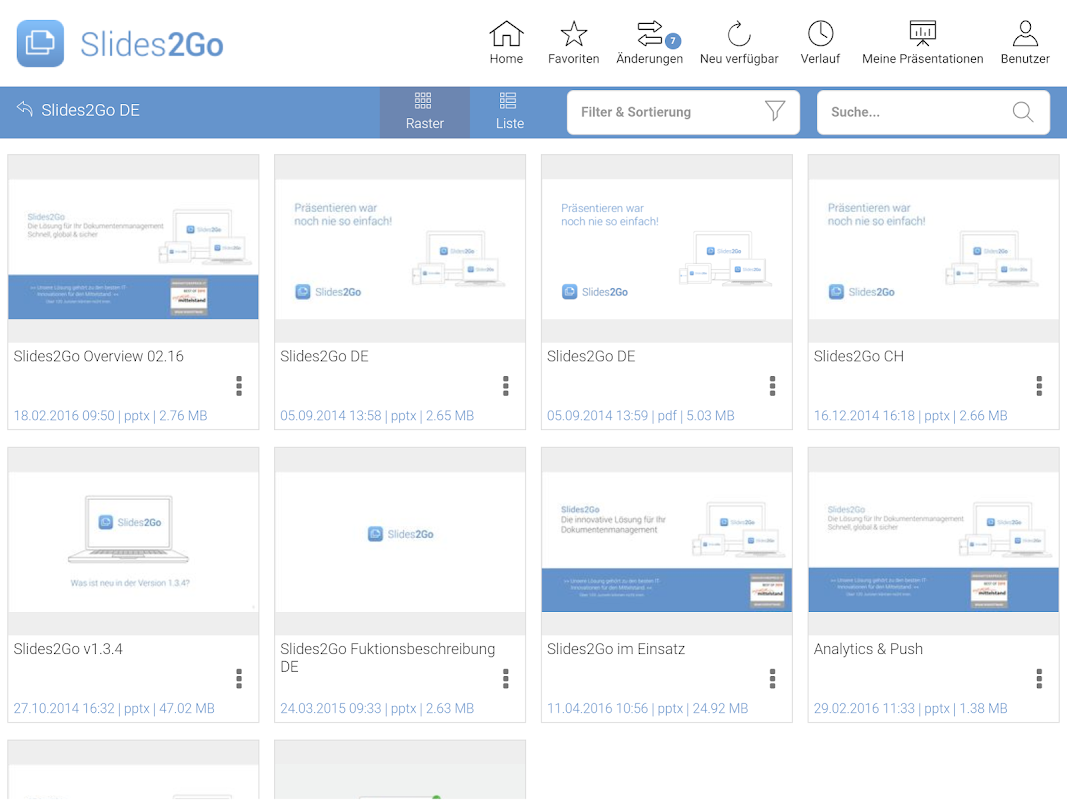Open Slides2Go v1.3.4 thumbnail
Screen dimensions: 1067x800
point(133,541)
